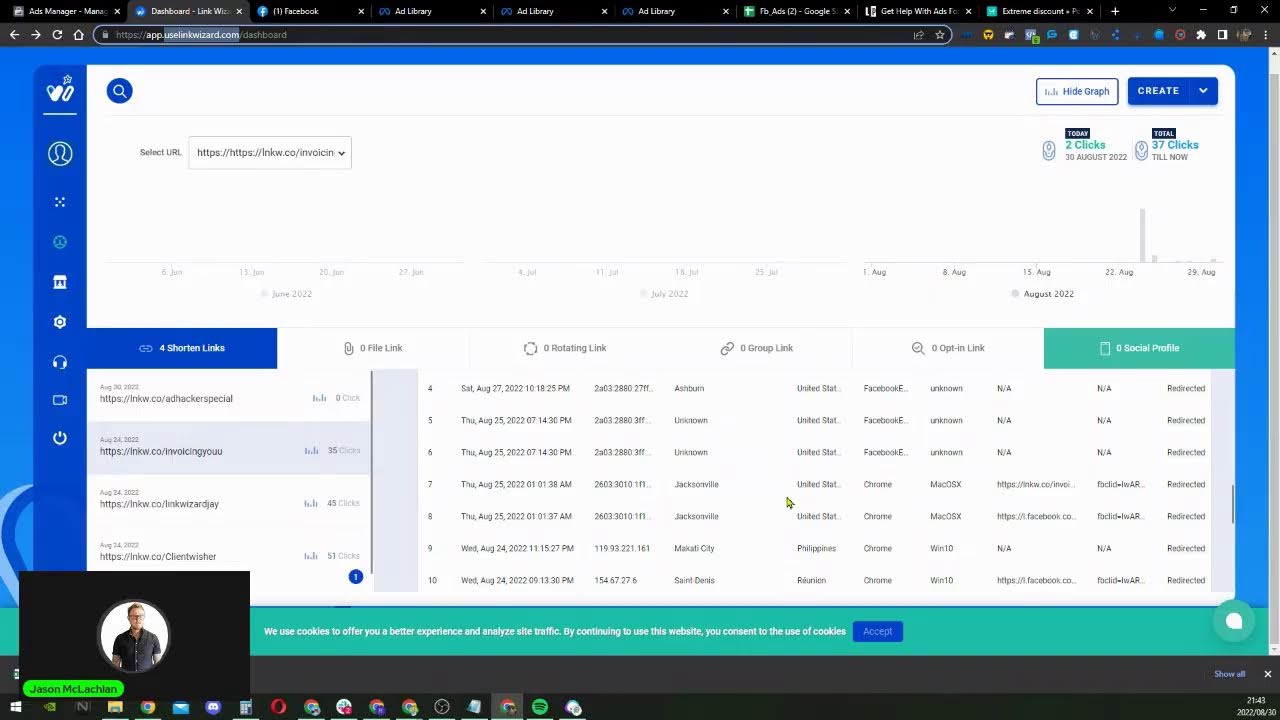Click the MacOSX cell in row 7

click(945, 484)
